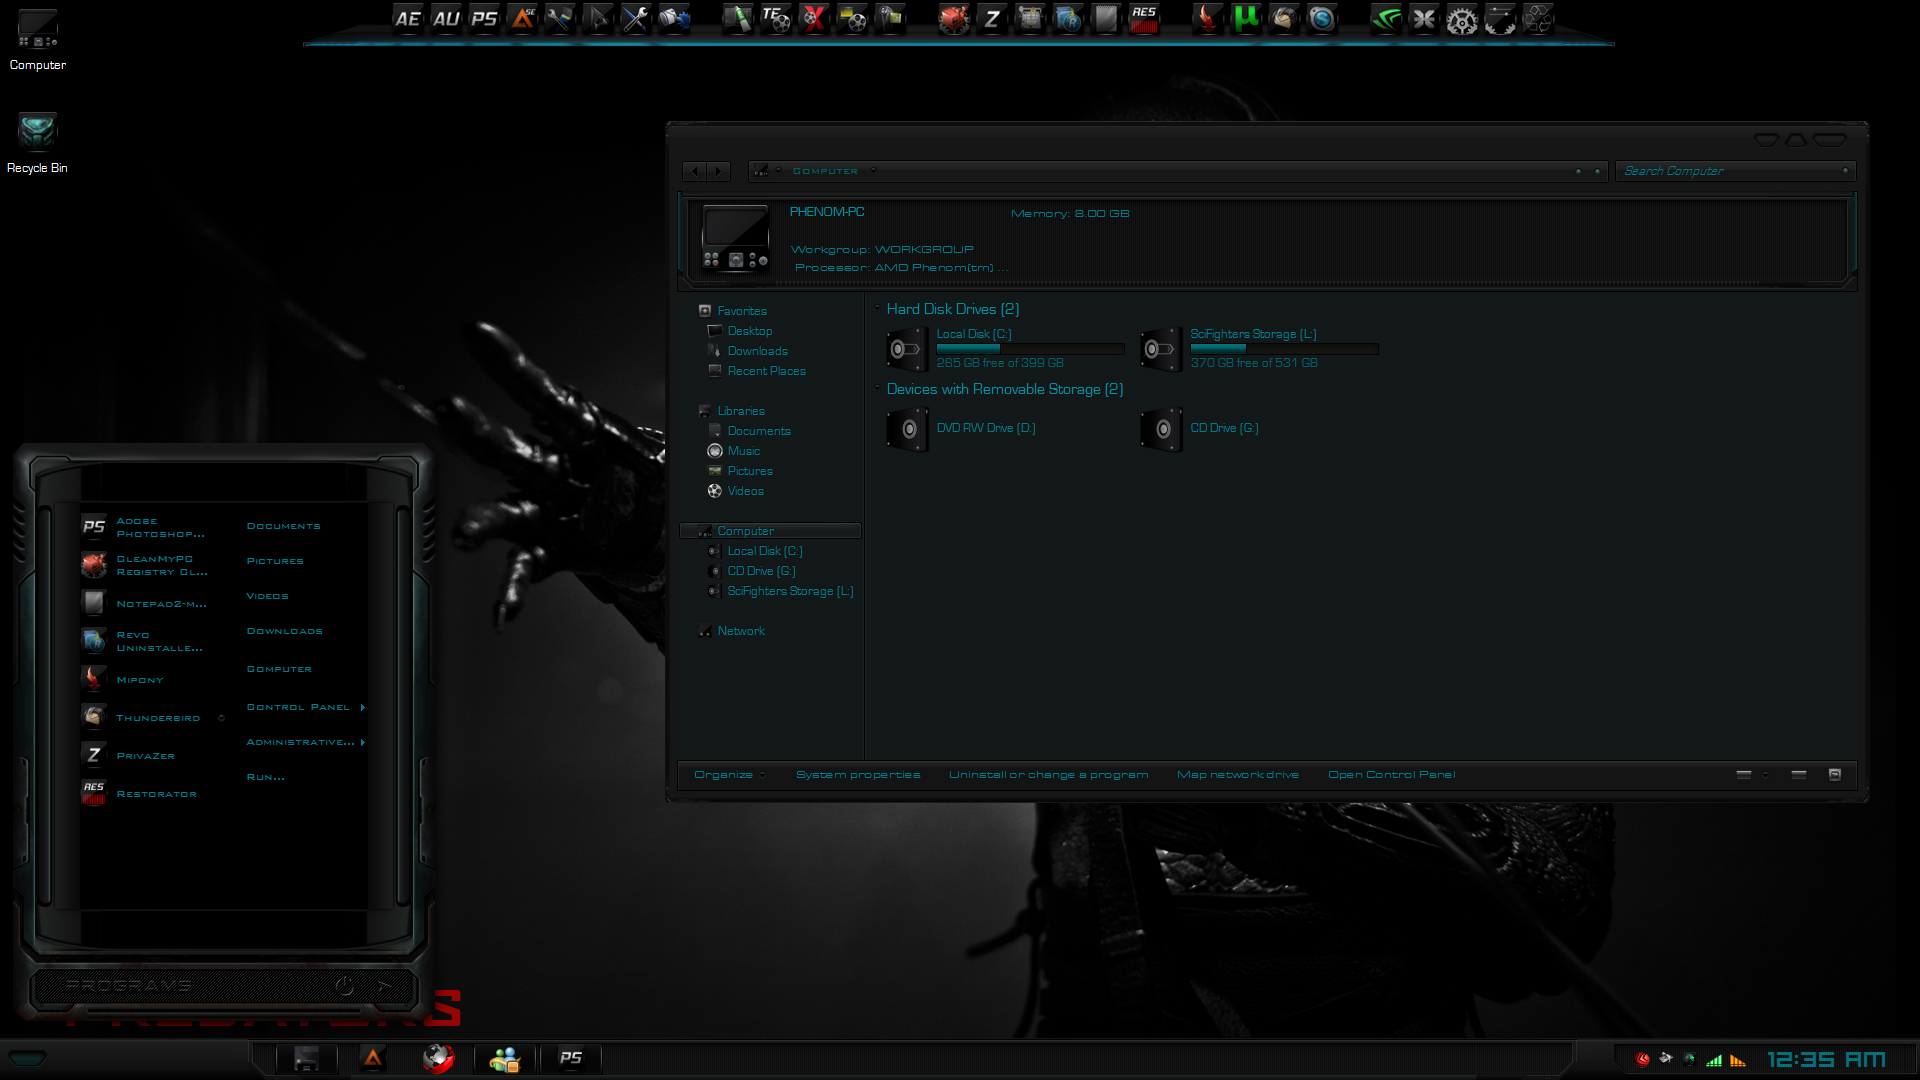Open Documents from the start menu

283,525
